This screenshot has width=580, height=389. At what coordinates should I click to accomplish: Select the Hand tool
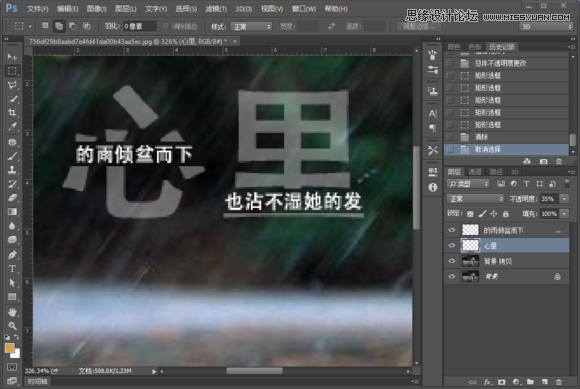point(12,312)
